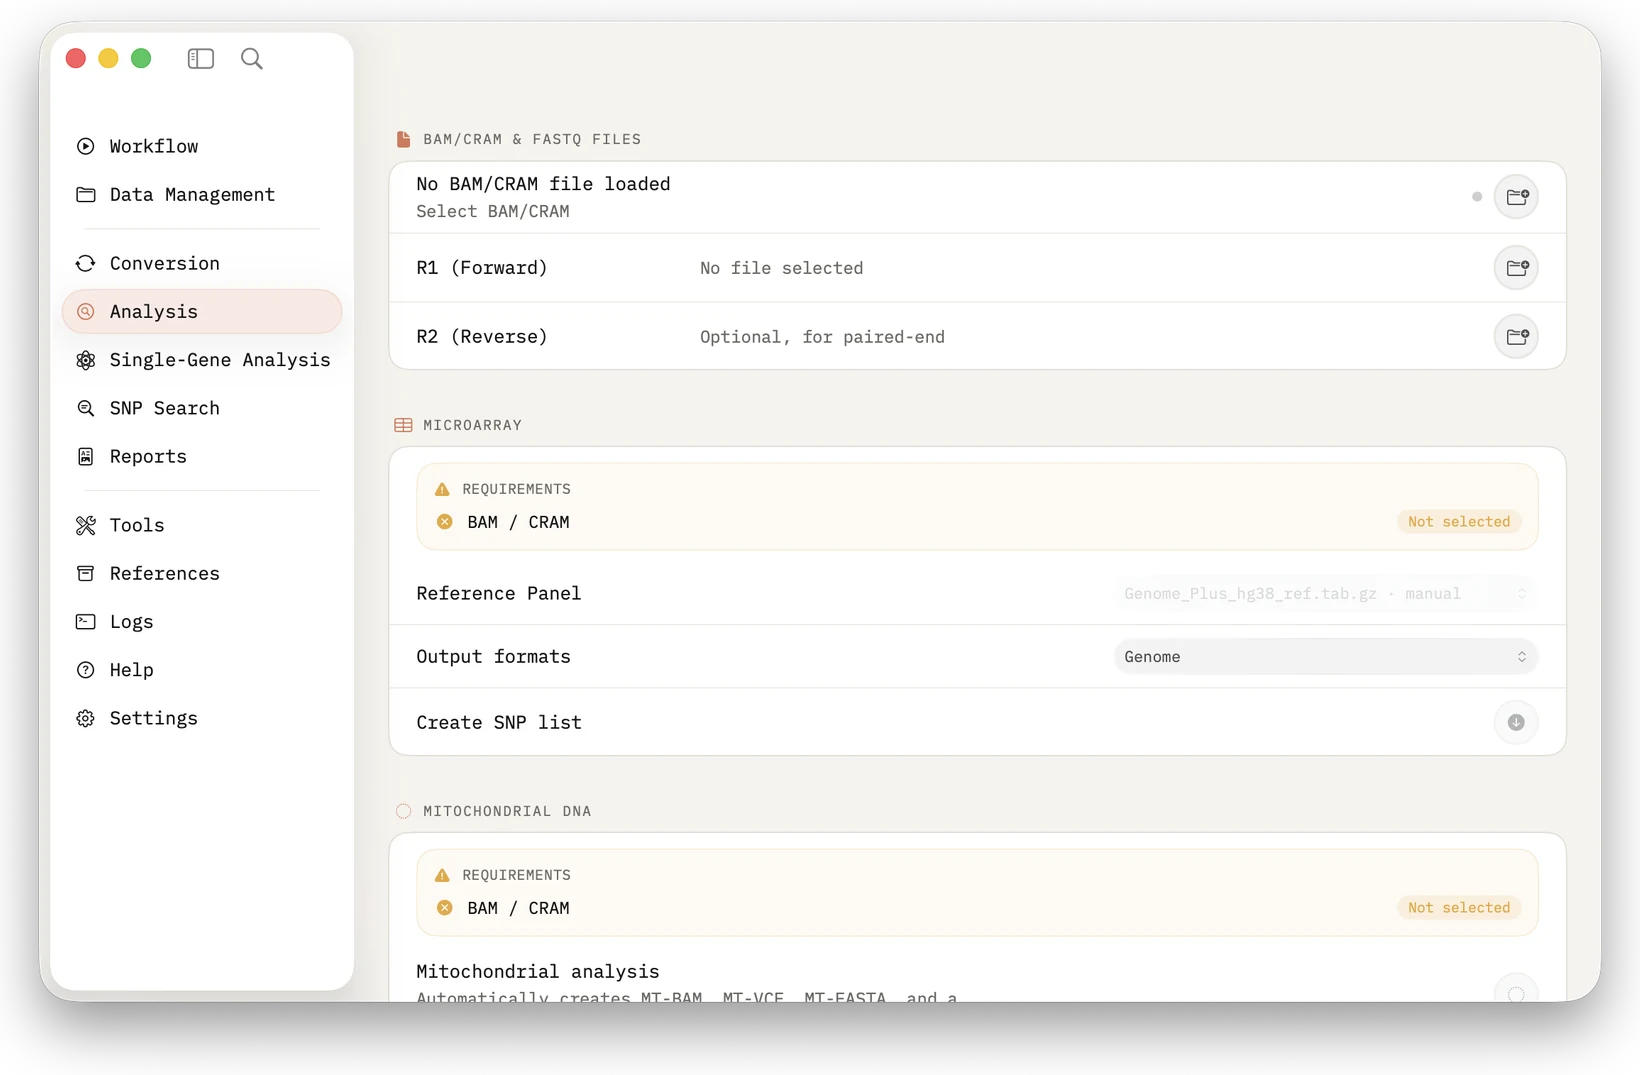1640x1075 pixels.
Task: Choose R2 Reverse file folder icon
Action: (1516, 337)
